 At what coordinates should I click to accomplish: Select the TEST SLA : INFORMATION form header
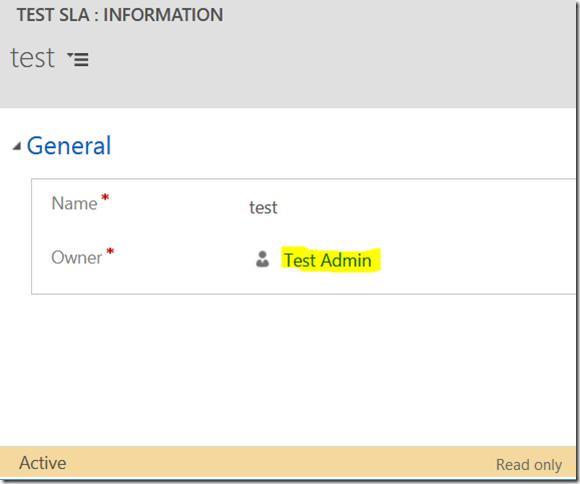pyautogui.click(x=120, y=15)
